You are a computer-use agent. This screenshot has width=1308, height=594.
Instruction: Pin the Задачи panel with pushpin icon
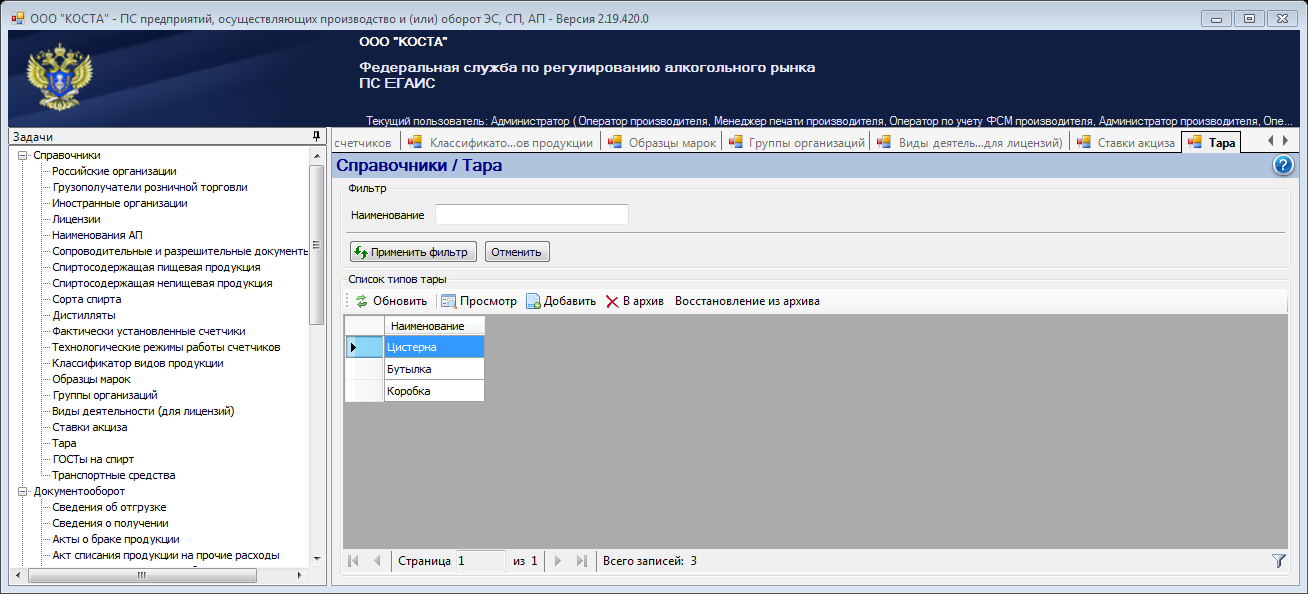316,136
